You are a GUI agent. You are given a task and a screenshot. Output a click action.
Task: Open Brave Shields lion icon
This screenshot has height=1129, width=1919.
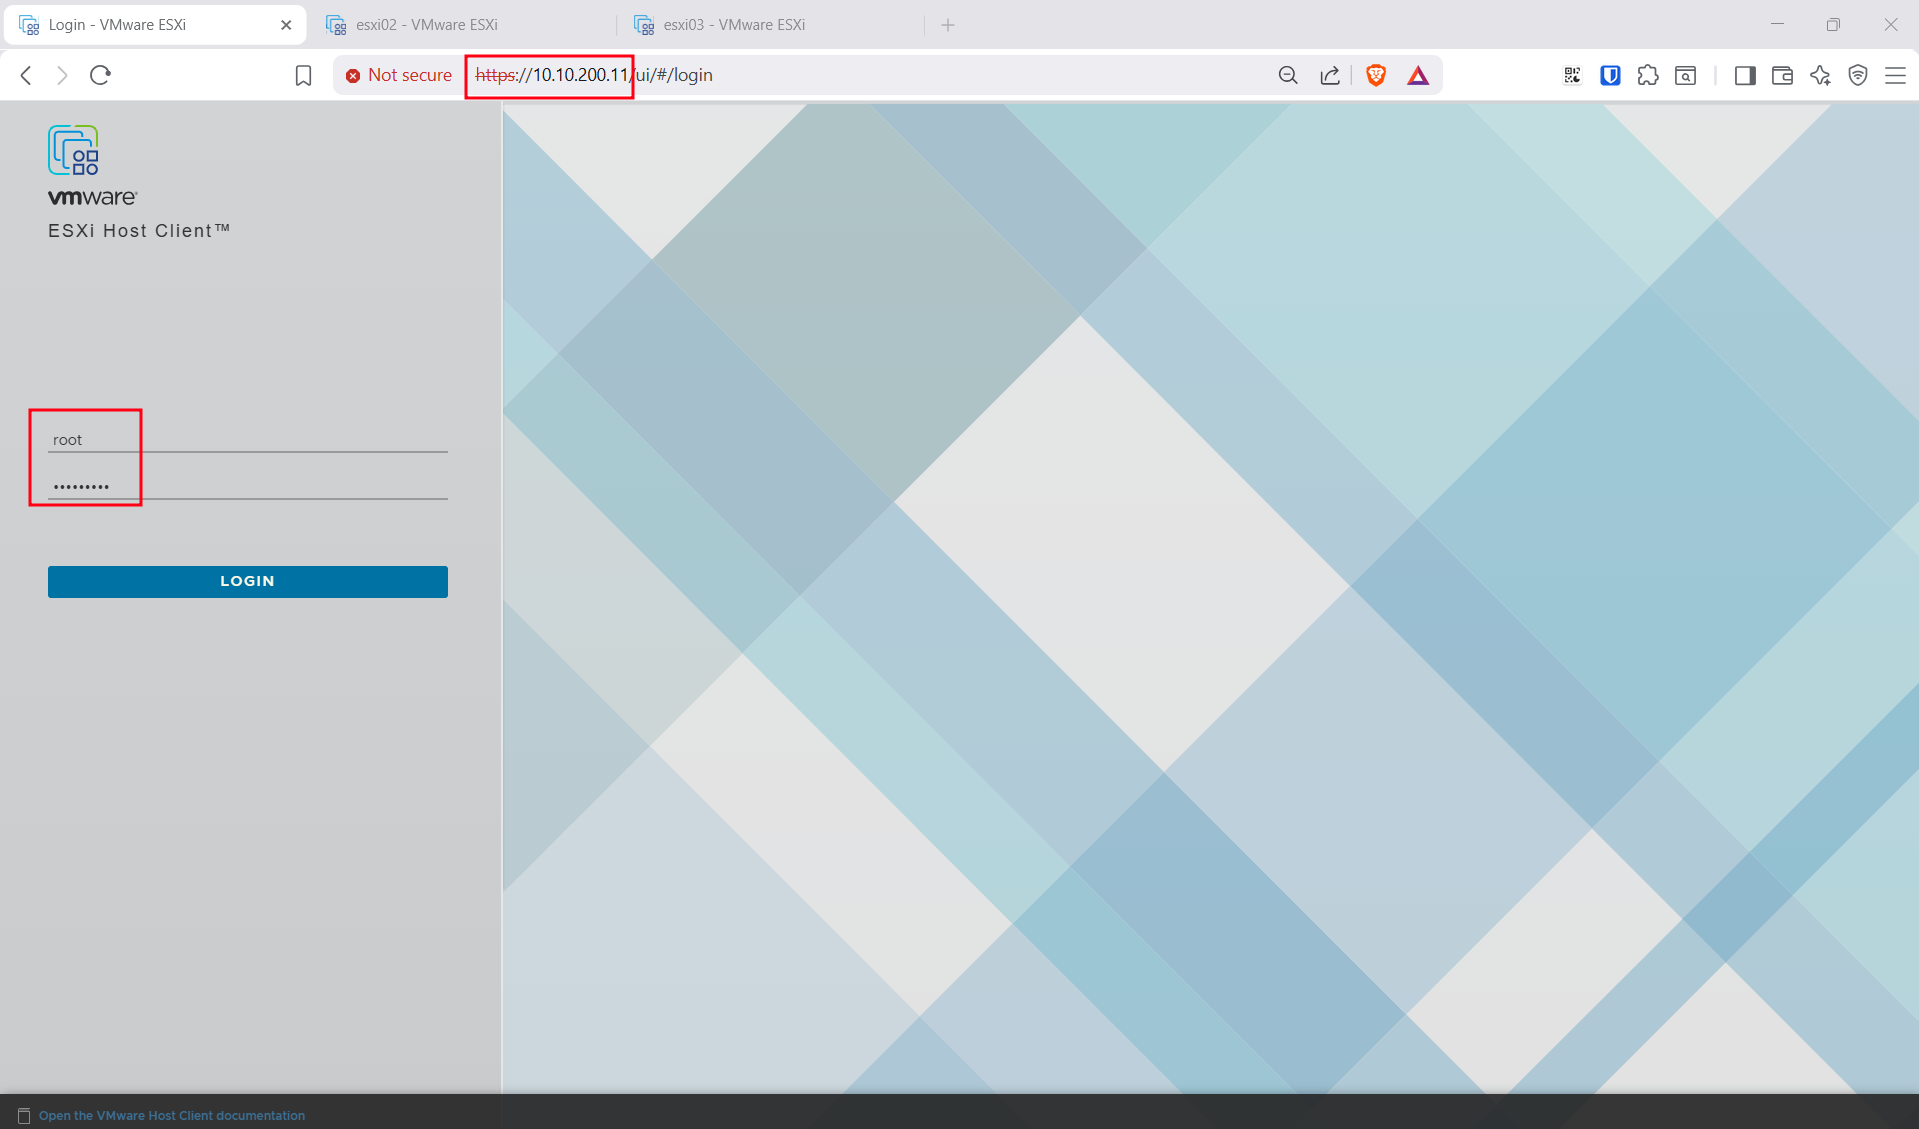coord(1376,75)
